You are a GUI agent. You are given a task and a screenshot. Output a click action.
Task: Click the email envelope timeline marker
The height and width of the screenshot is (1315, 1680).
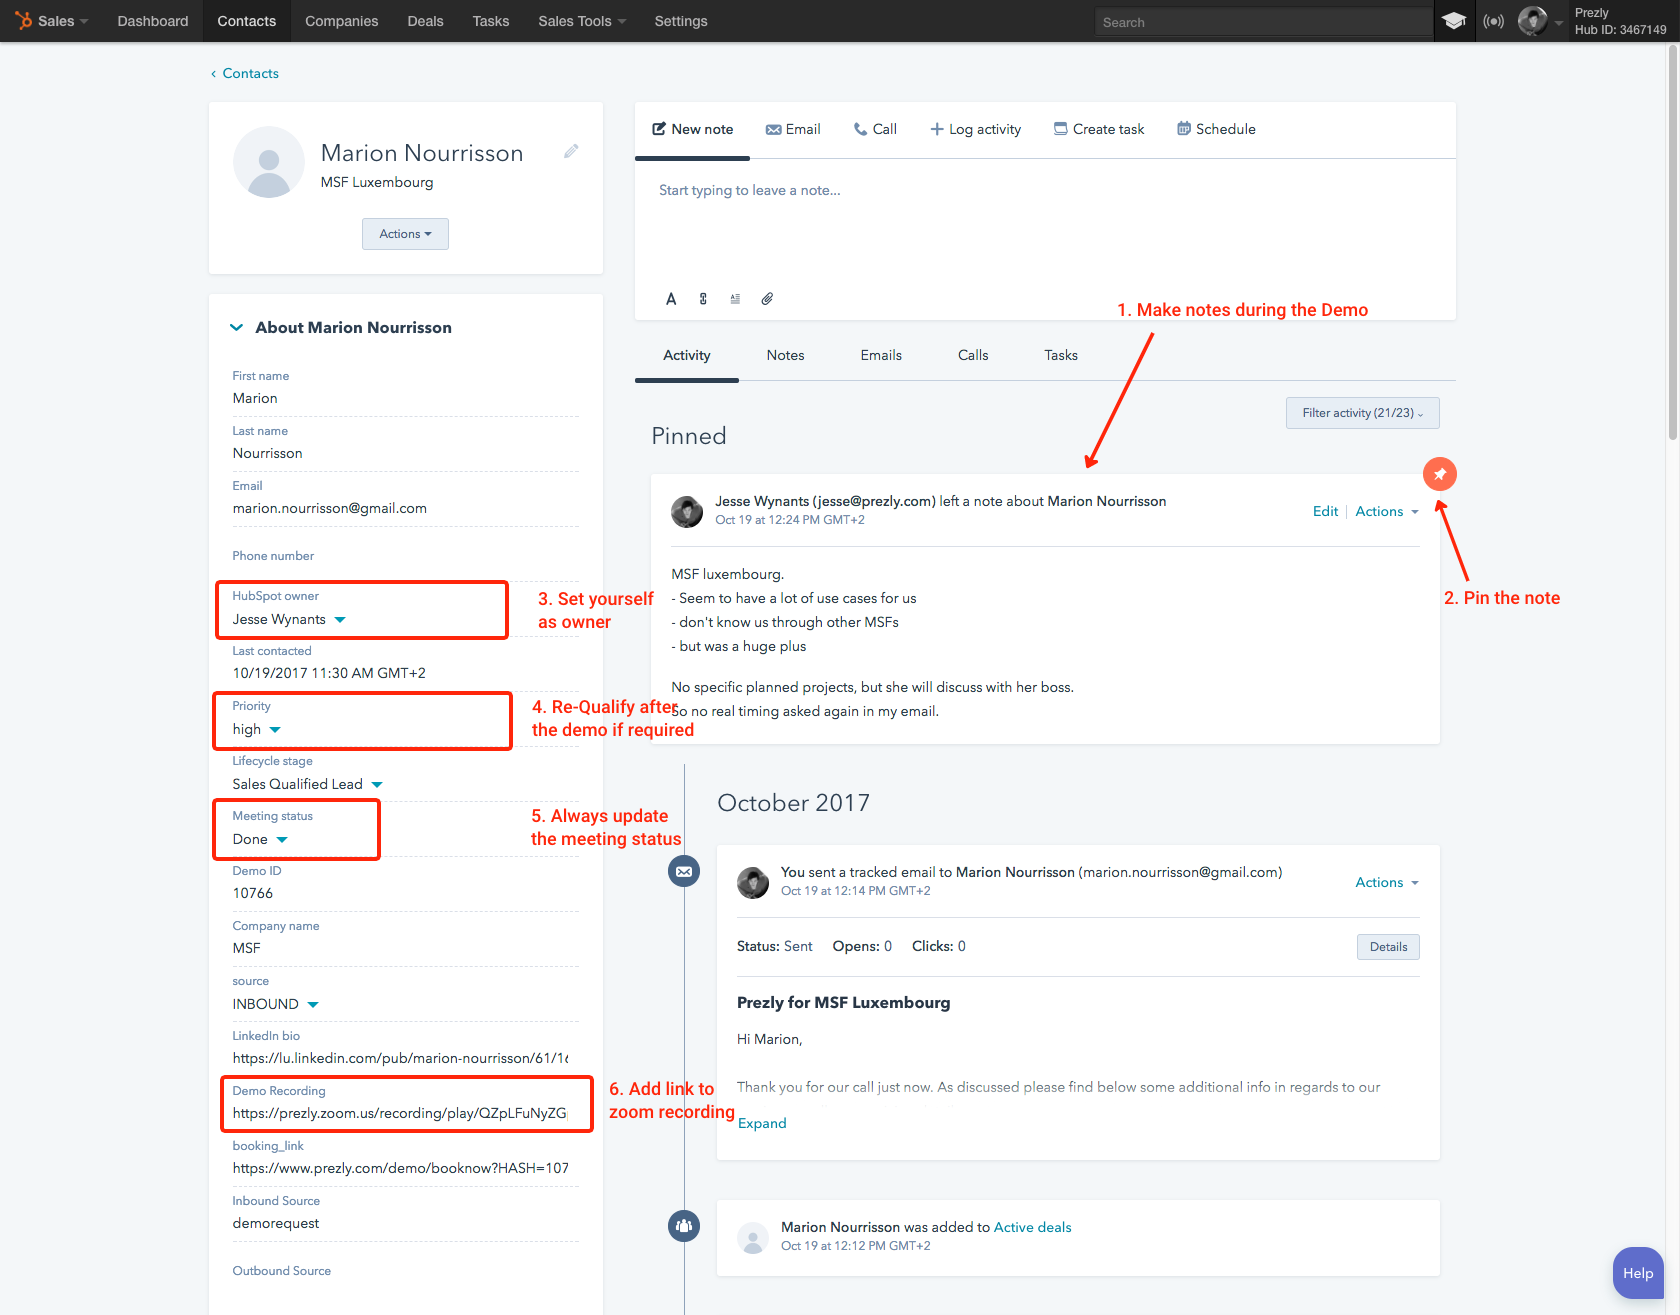tap(684, 871)
